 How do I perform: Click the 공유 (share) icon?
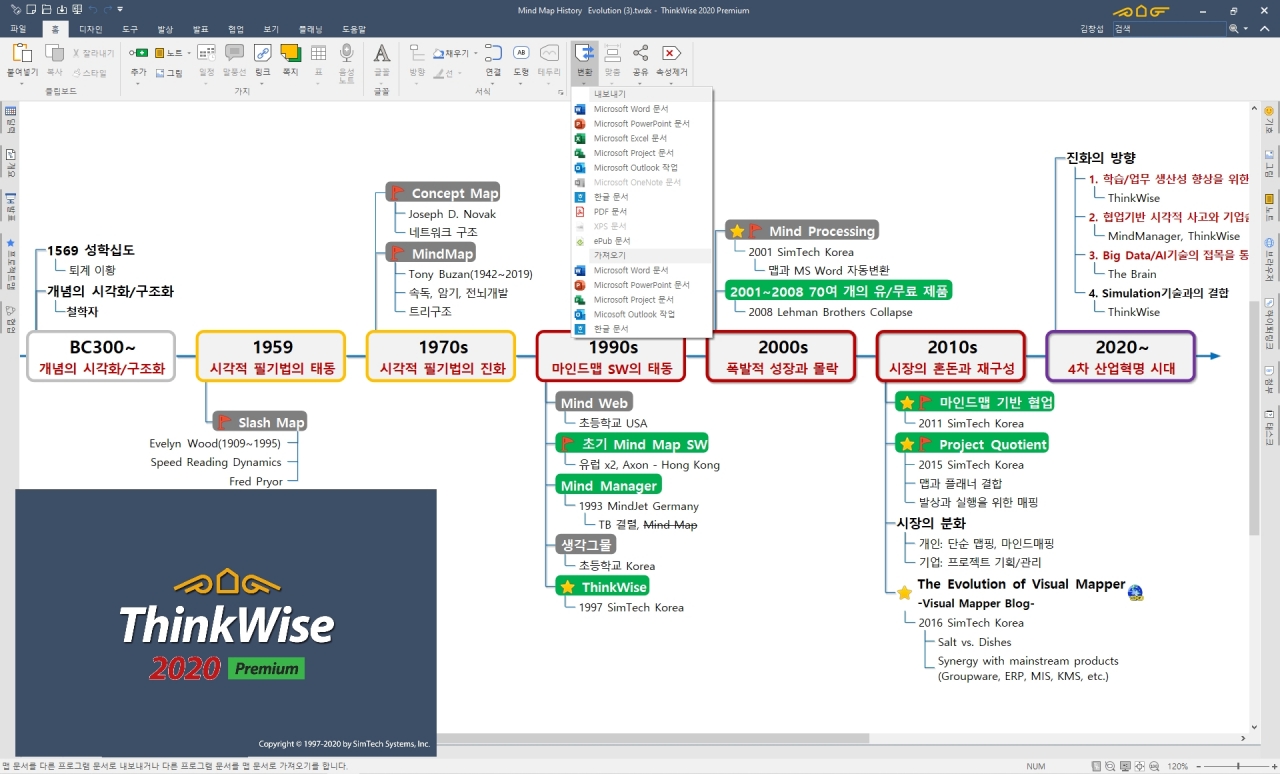point(640,54)
